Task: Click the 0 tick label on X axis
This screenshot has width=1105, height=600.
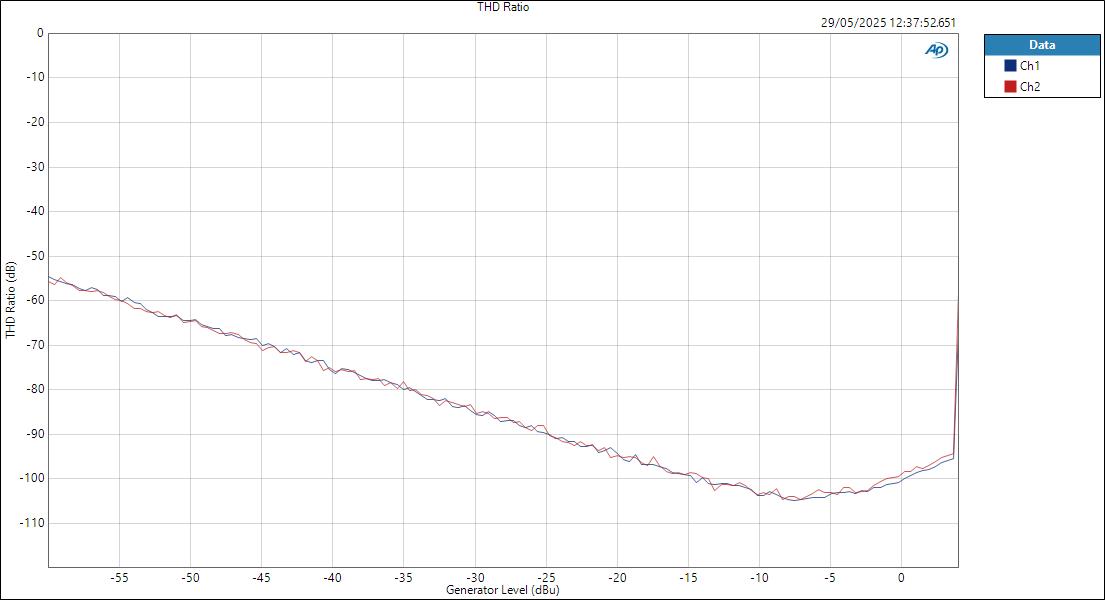Action: 901,578
